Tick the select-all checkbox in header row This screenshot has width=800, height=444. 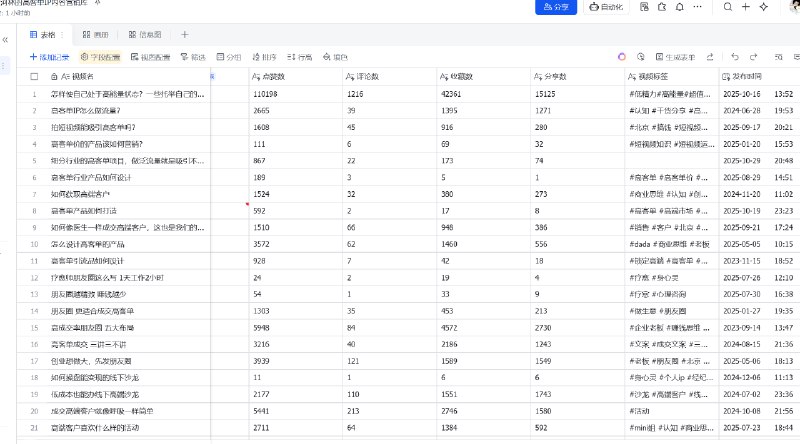pos(34,76)
